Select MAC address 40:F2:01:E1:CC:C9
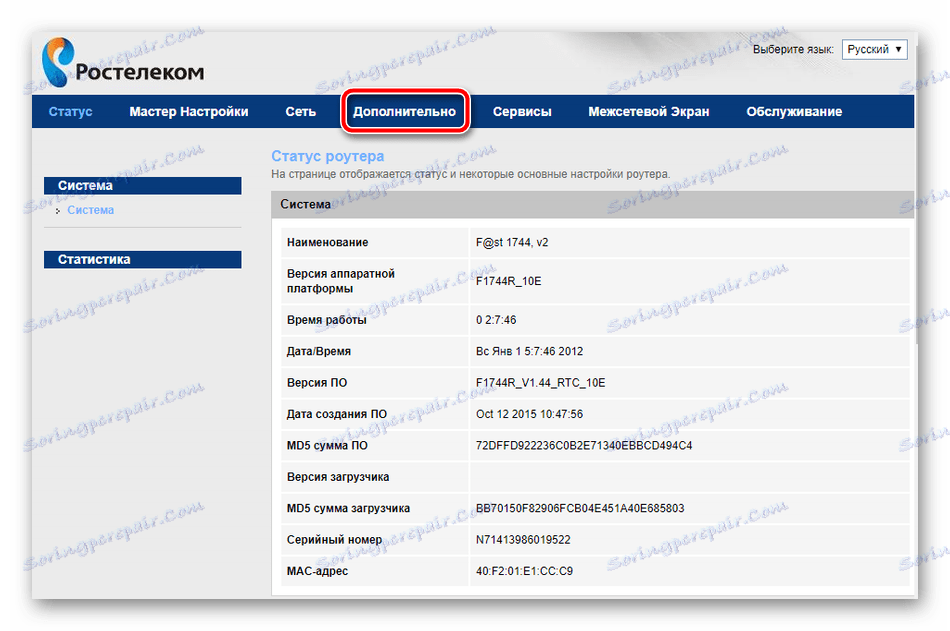 point(525,571)
